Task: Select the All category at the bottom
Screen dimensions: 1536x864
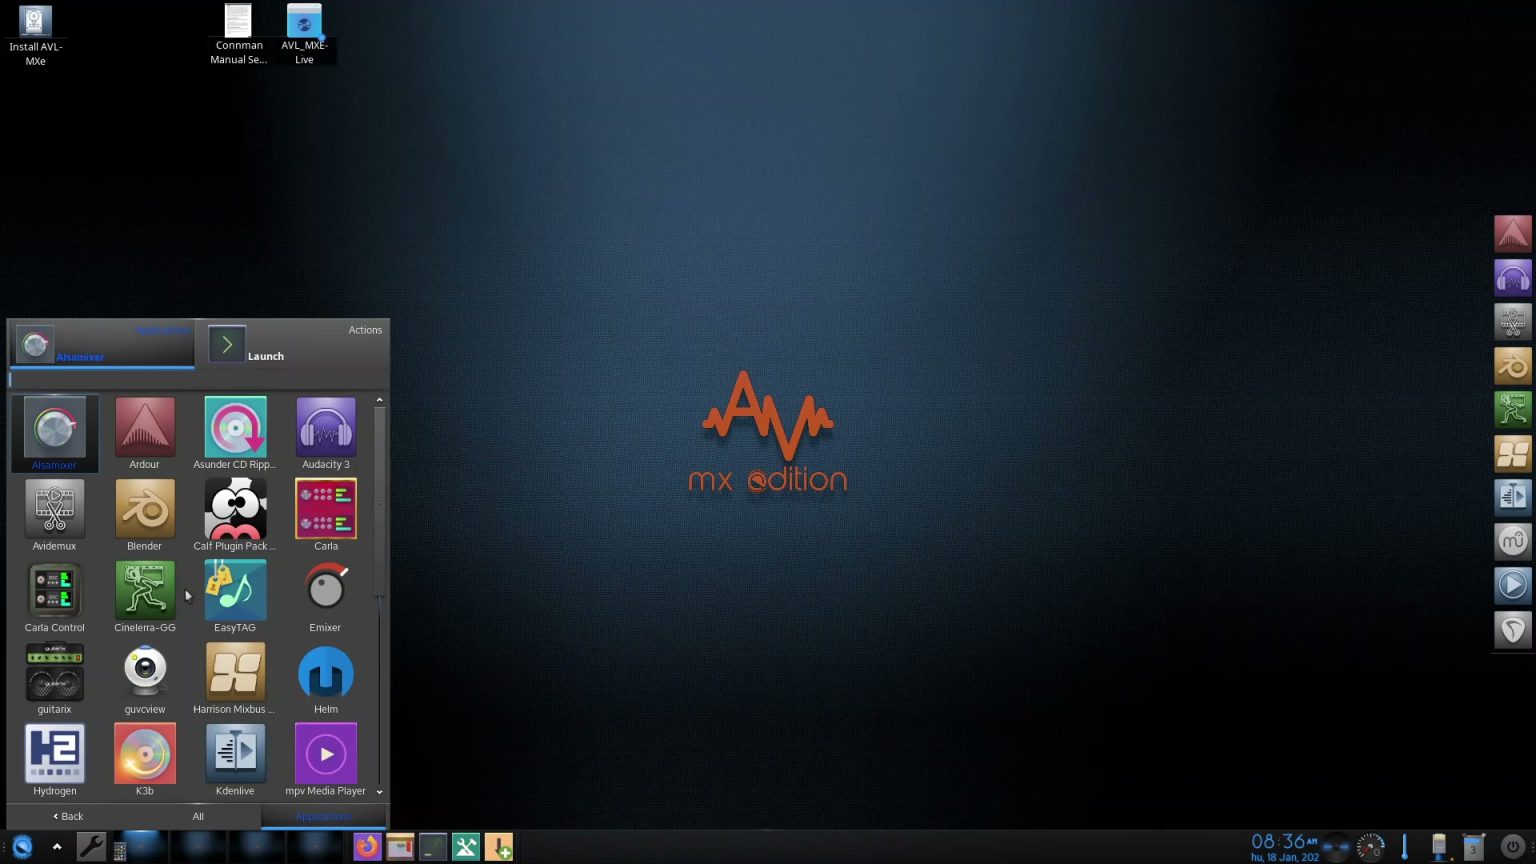Action: 197,816
